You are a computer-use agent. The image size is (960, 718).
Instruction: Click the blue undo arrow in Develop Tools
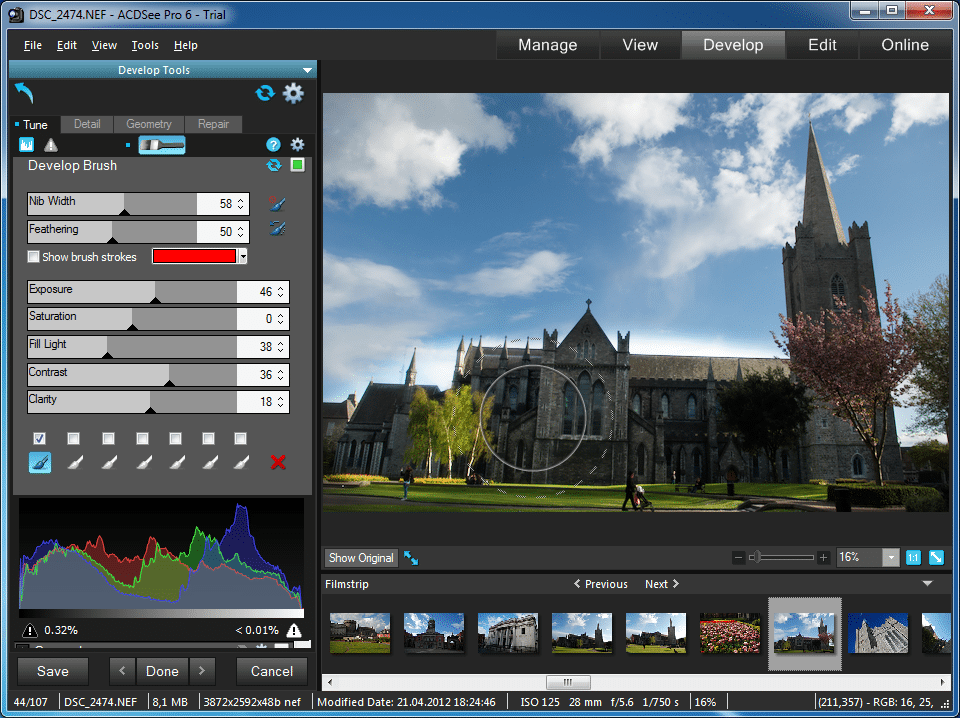point(24,93)
